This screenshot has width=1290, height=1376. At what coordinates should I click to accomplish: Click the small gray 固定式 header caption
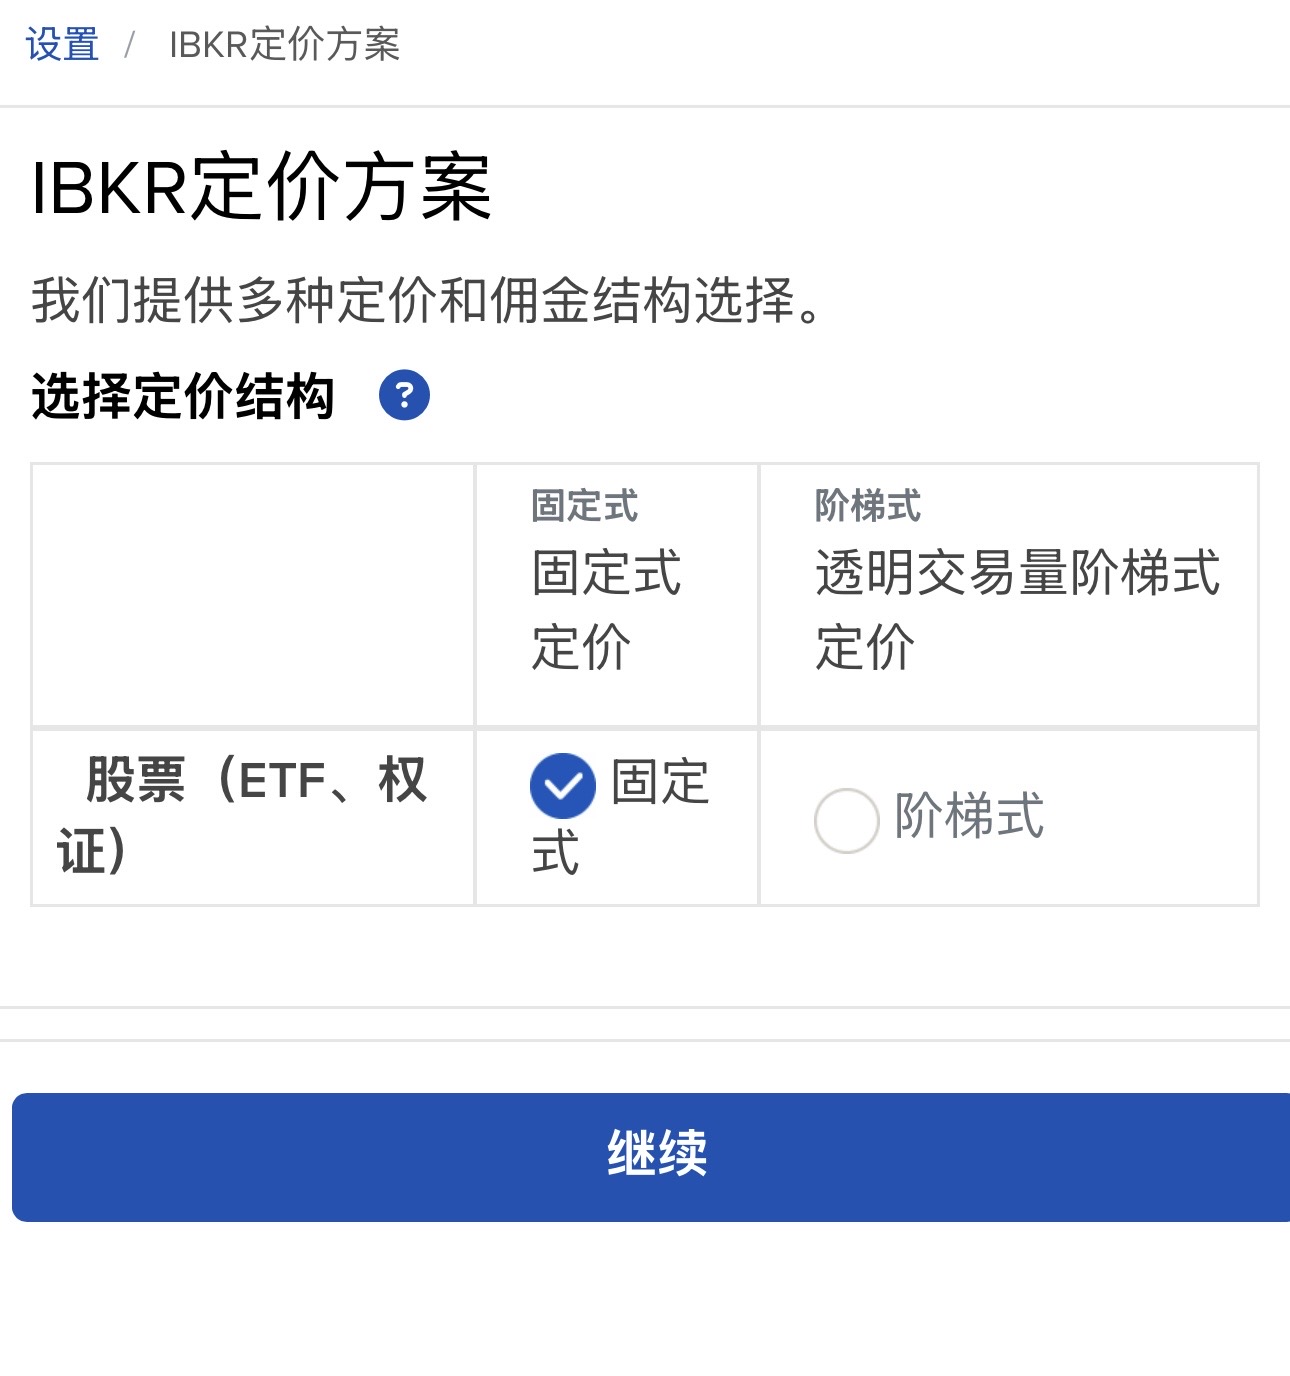(x=584, y=506)
